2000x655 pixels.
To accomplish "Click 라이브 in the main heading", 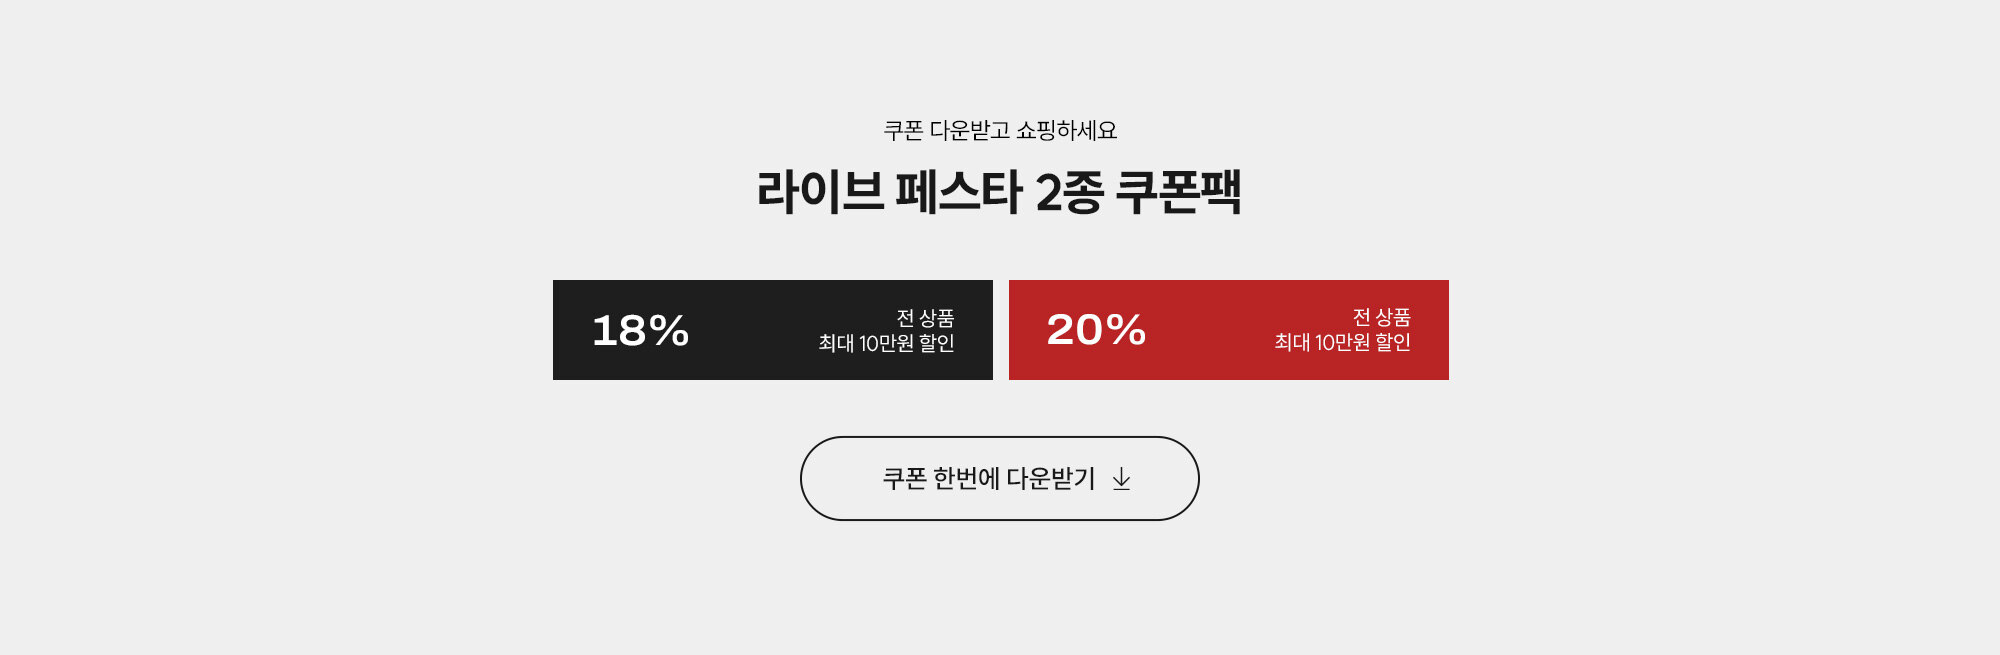I will pyautogui.click(x=820, y=192).
